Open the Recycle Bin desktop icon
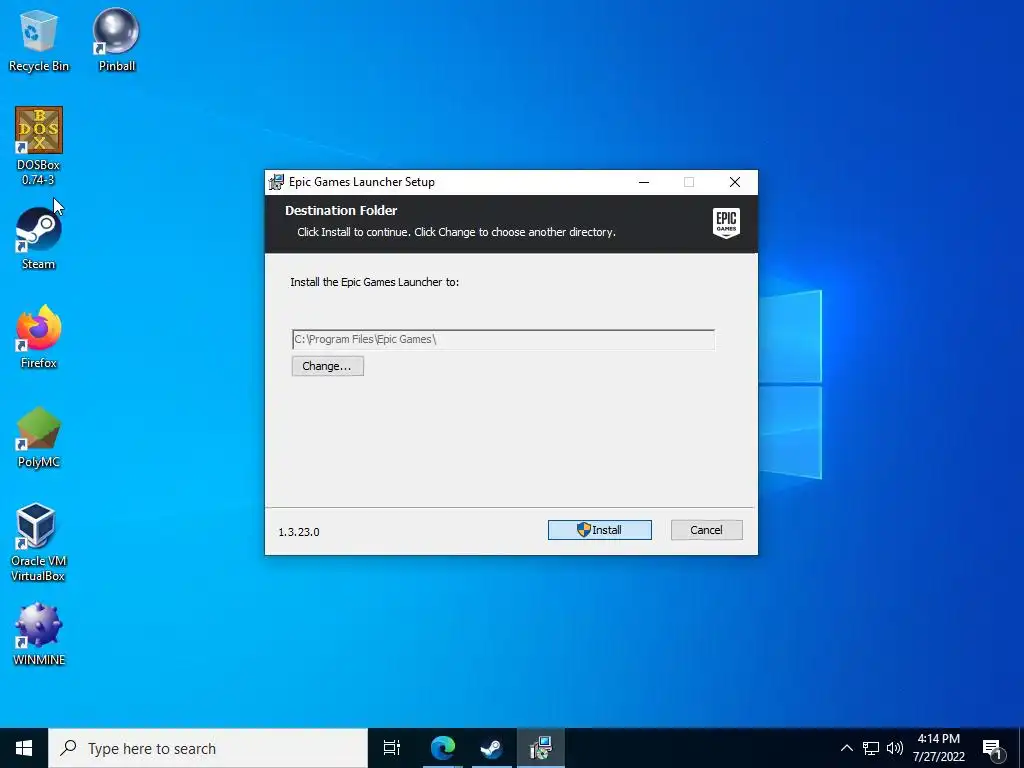1024x768 pixels. (x=39, y=39)
